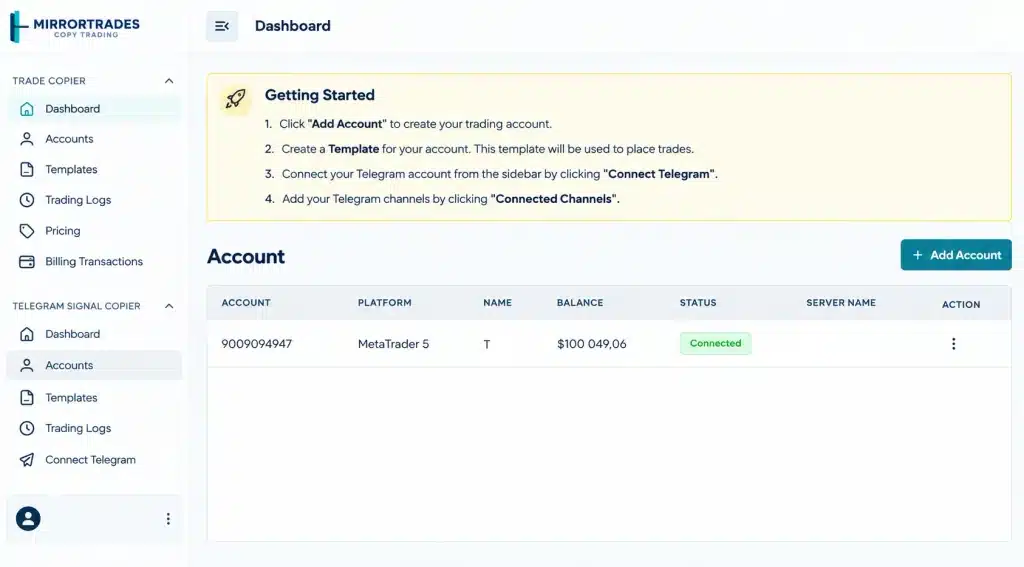
Task: Click the tag icon beside Pricing
Action: pos(27,231)
